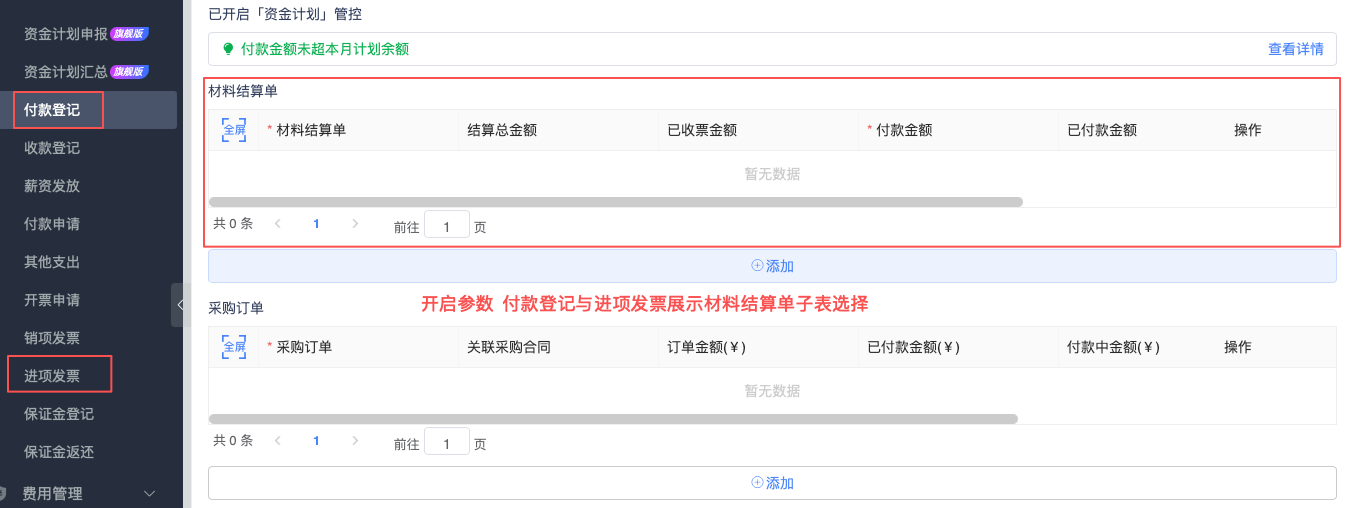Viewport: 1351px width, 508px height.
Task: Click the green lightbulb tip icon
Action: click(x=228, y=49)
